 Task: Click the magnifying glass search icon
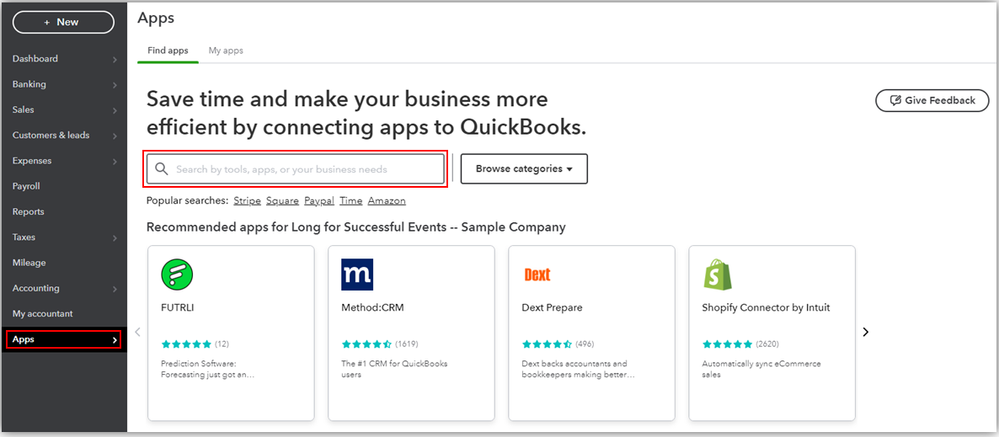tap(161, 169)
